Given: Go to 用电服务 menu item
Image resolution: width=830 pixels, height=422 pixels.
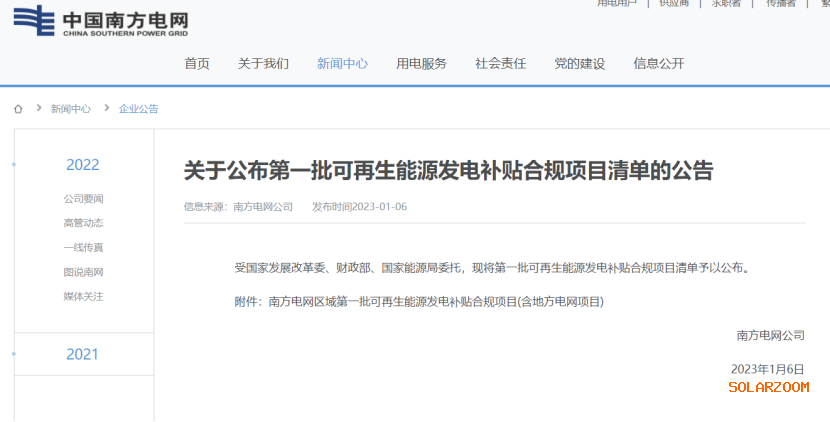Looking at the screenshot, I should click(421, 63).
